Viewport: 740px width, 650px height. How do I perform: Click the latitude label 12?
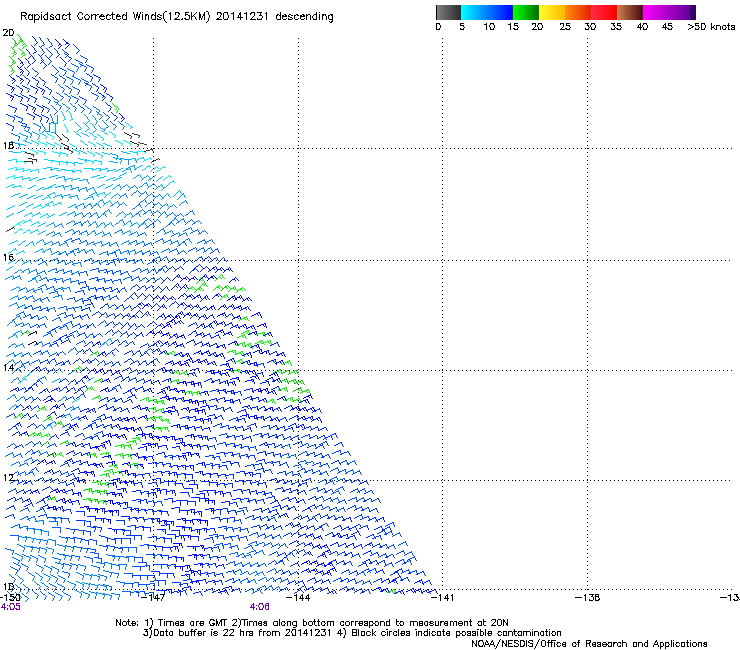click(8, 478)
